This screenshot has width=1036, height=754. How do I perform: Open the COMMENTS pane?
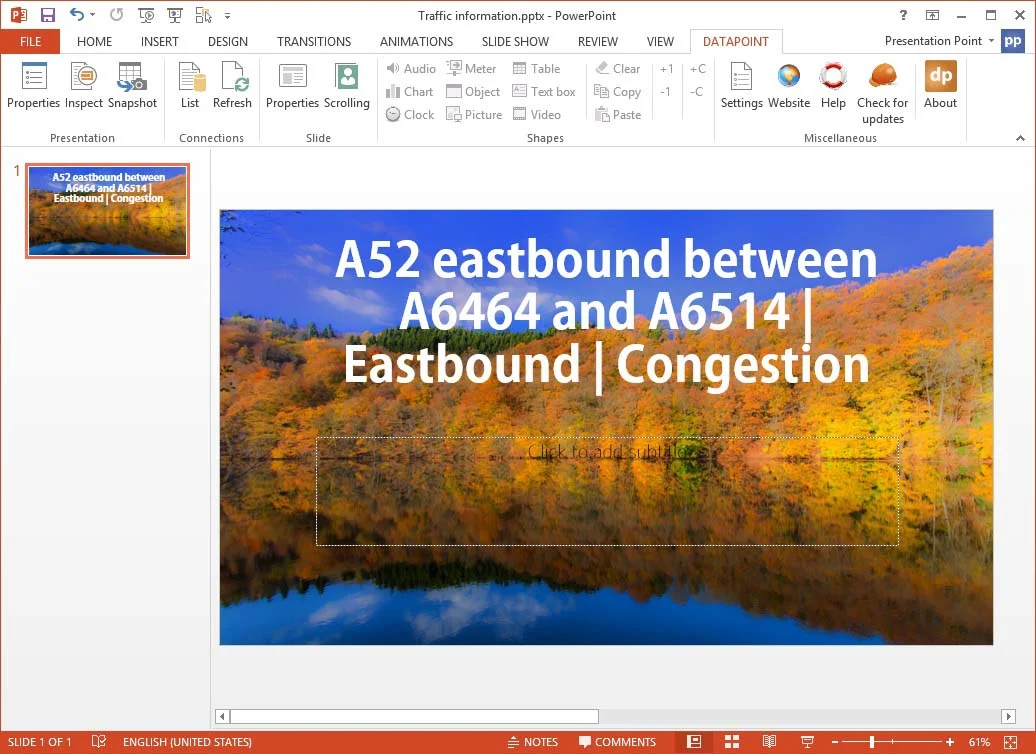coord(618,742)
